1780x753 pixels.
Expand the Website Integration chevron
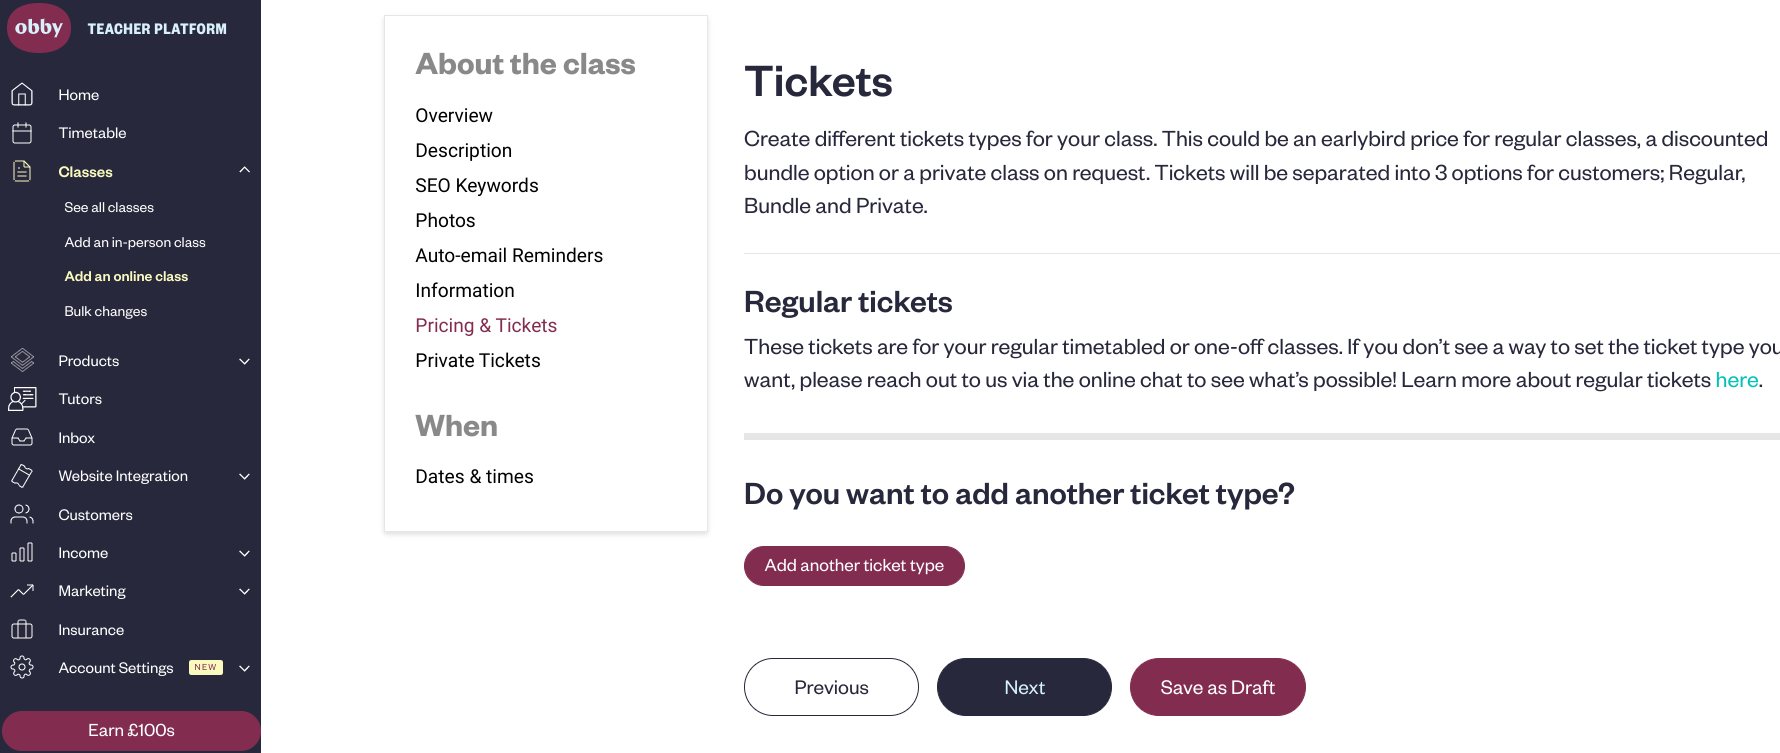pos(244,476)
